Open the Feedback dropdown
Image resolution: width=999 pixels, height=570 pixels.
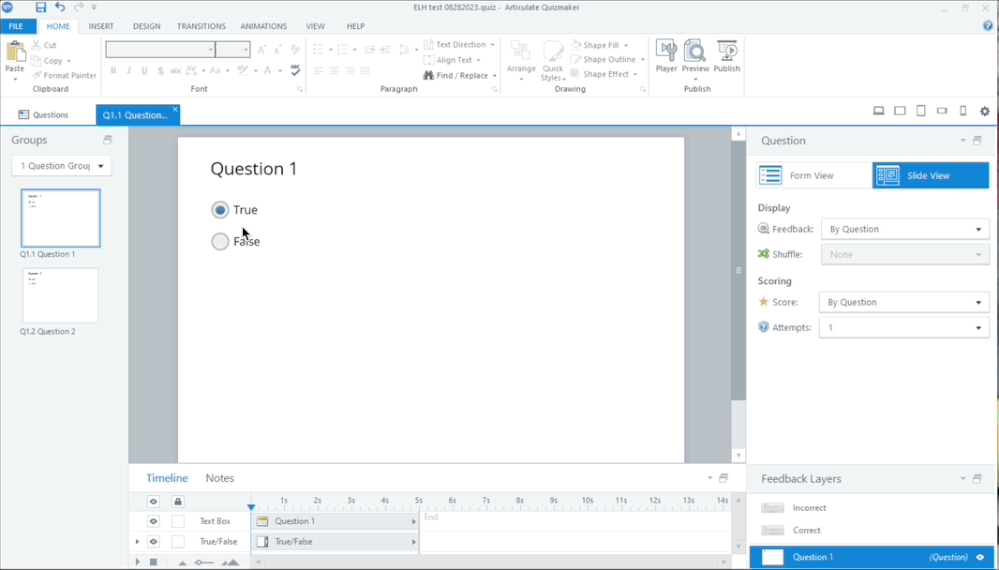[x=905, y=229]
